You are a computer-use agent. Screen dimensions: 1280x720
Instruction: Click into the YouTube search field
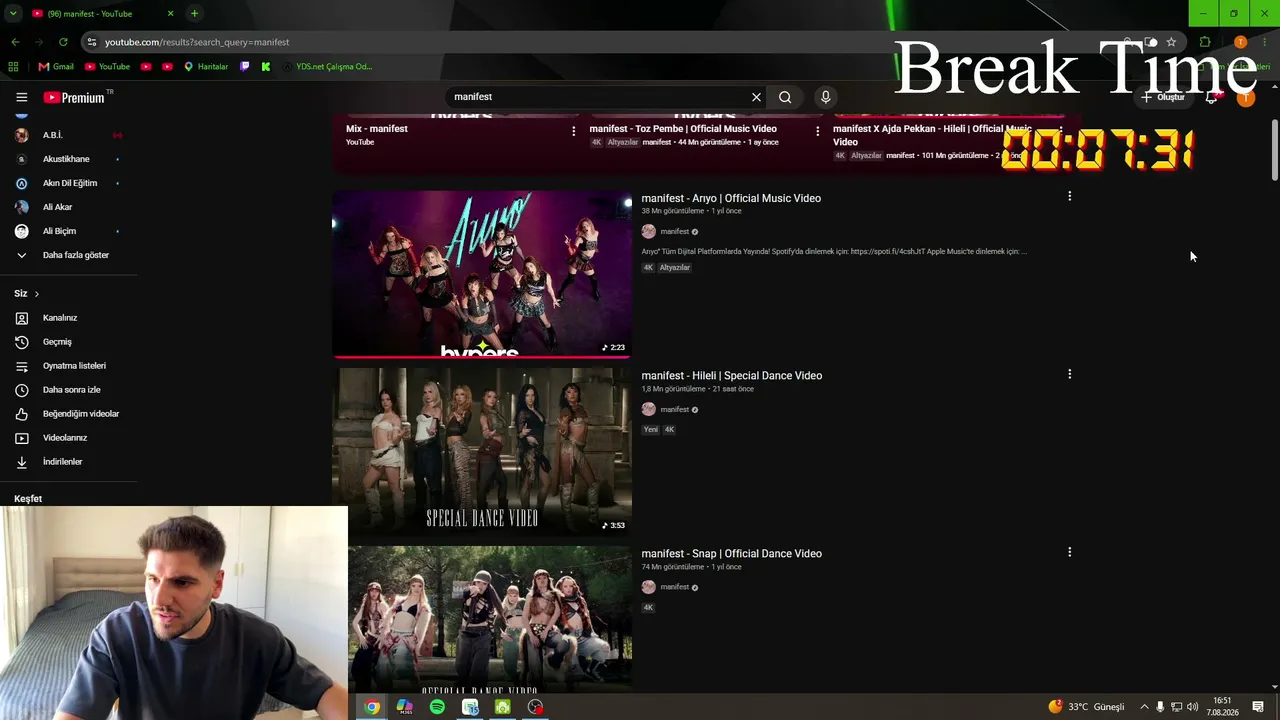[598, 97]
